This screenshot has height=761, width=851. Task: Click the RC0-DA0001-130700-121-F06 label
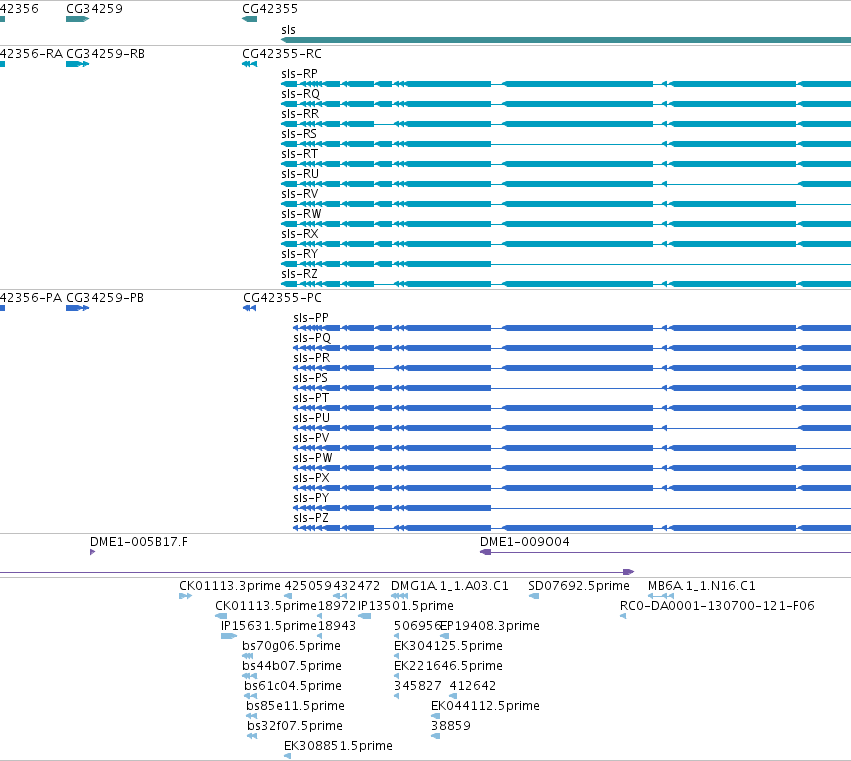[x=717, y=606]
